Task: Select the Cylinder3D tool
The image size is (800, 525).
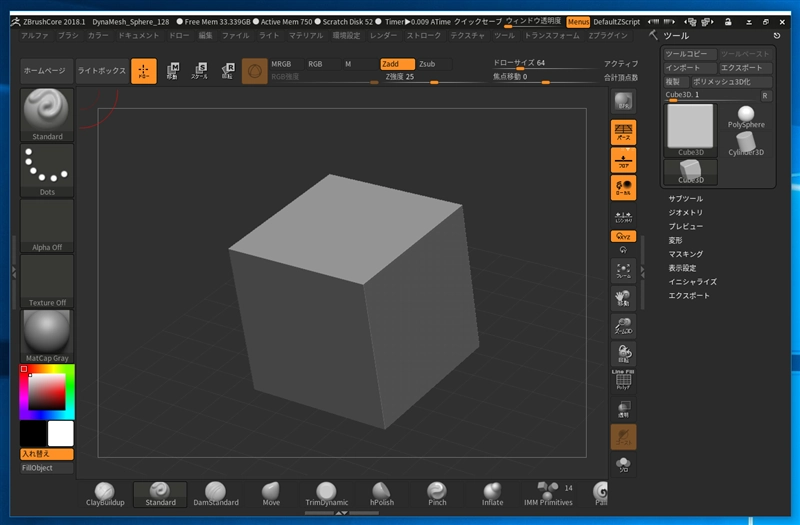Action: click(746, 144)
